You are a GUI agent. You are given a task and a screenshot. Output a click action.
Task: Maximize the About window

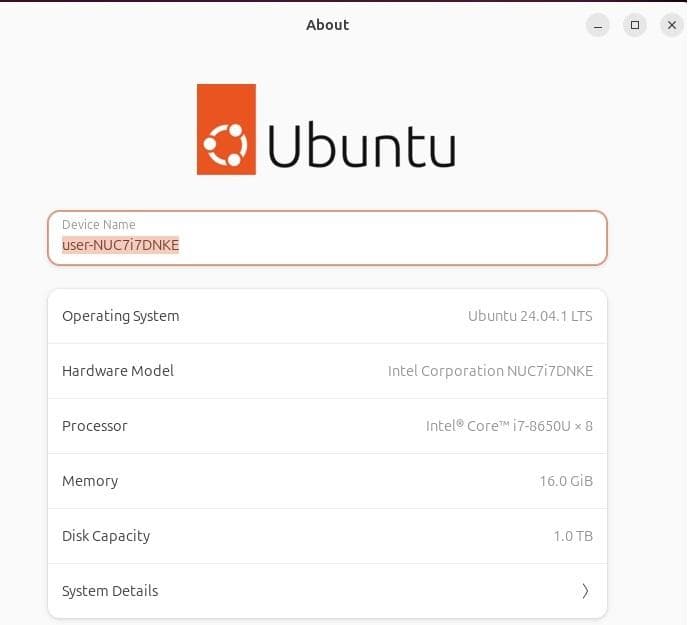click(x=635, y=26)
